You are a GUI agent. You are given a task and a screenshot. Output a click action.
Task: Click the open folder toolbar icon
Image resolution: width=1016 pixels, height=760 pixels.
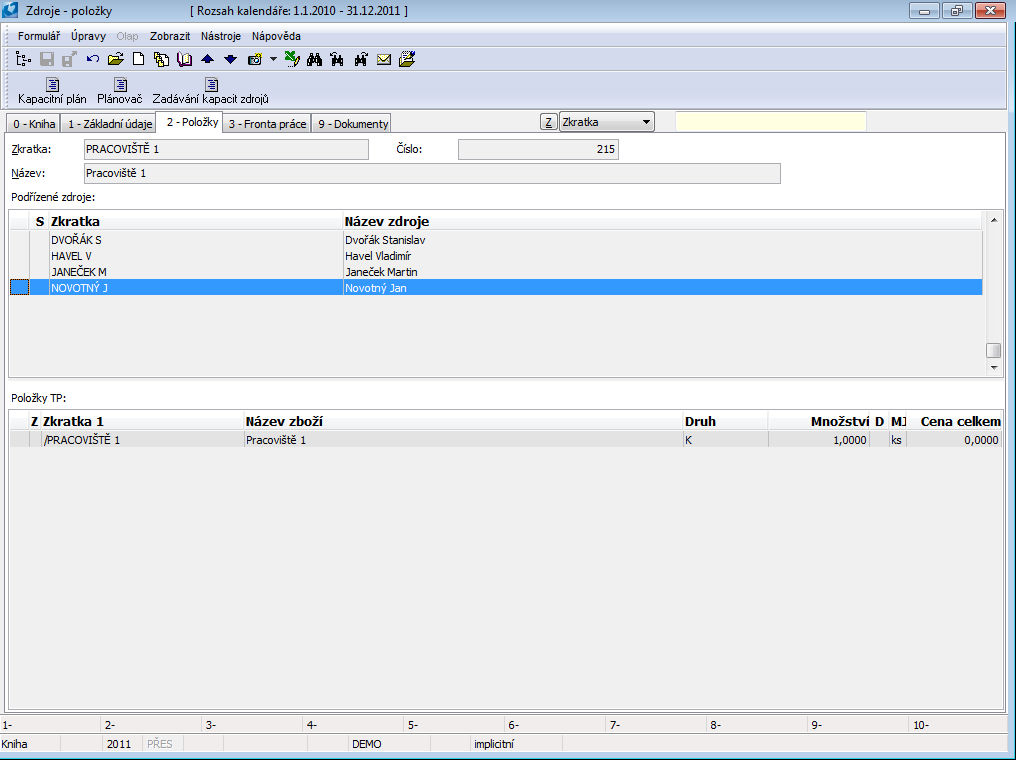coord(116,59)
